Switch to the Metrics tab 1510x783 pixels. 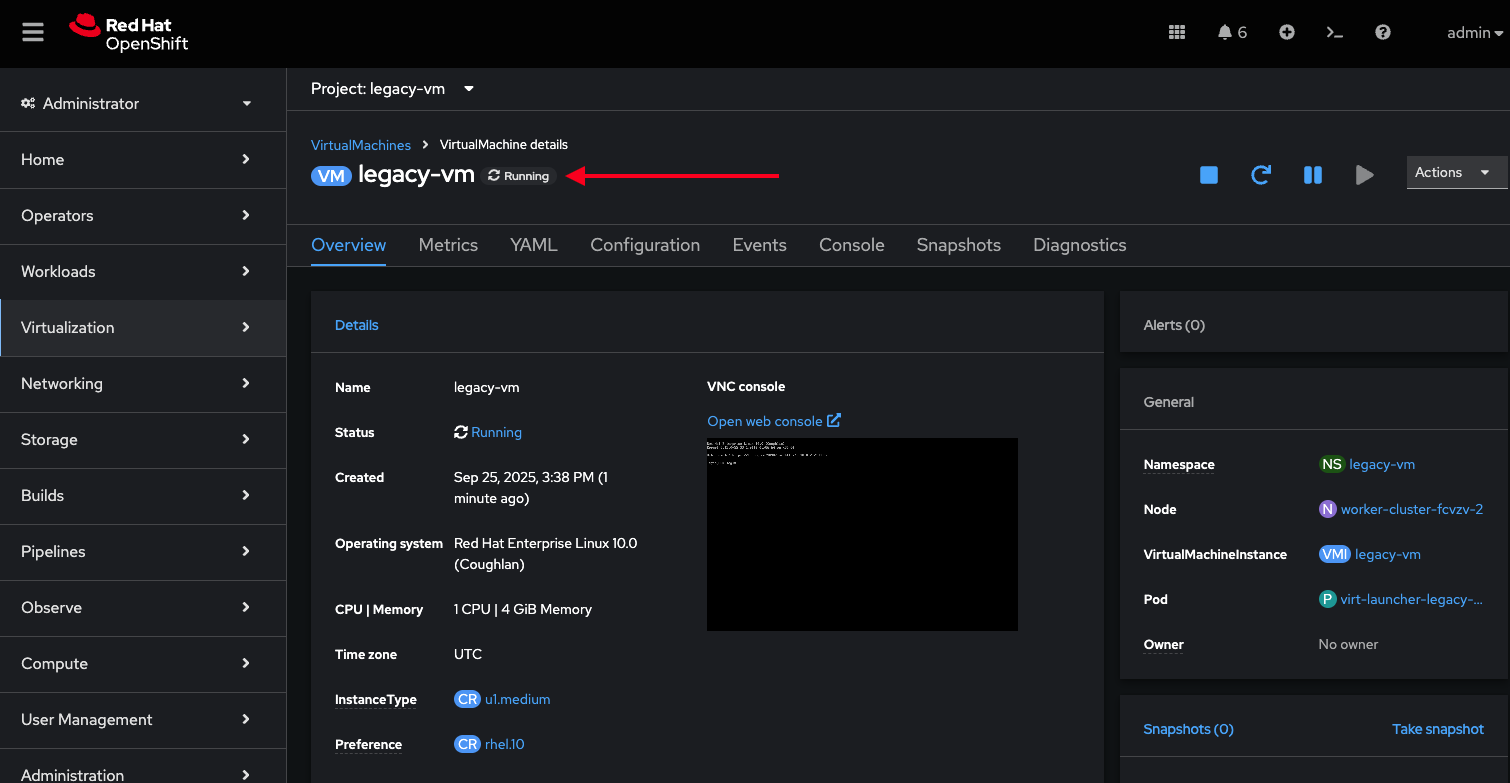point(448,245)
